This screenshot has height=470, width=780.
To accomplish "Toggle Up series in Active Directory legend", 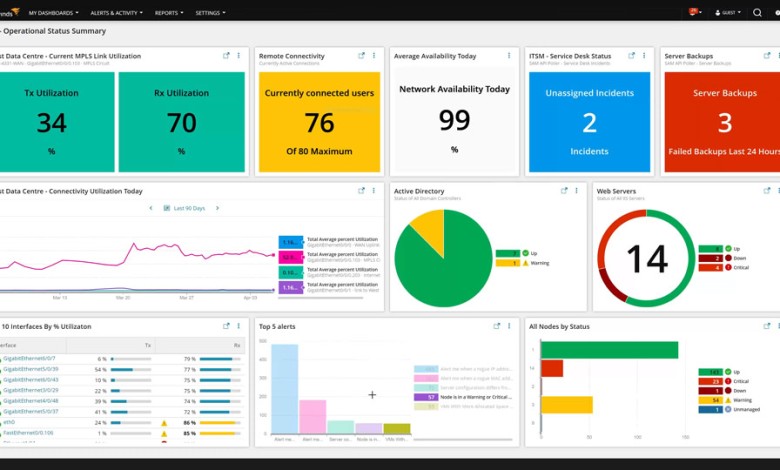I will [516, 253].
